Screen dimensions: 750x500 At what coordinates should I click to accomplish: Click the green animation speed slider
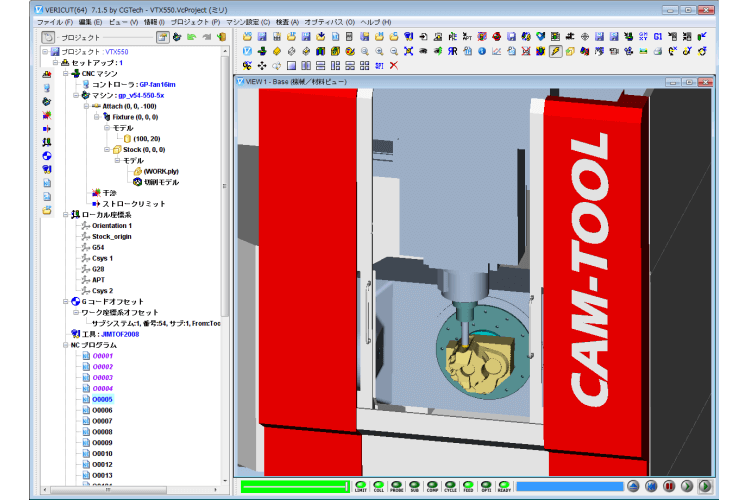coord(295,487)
